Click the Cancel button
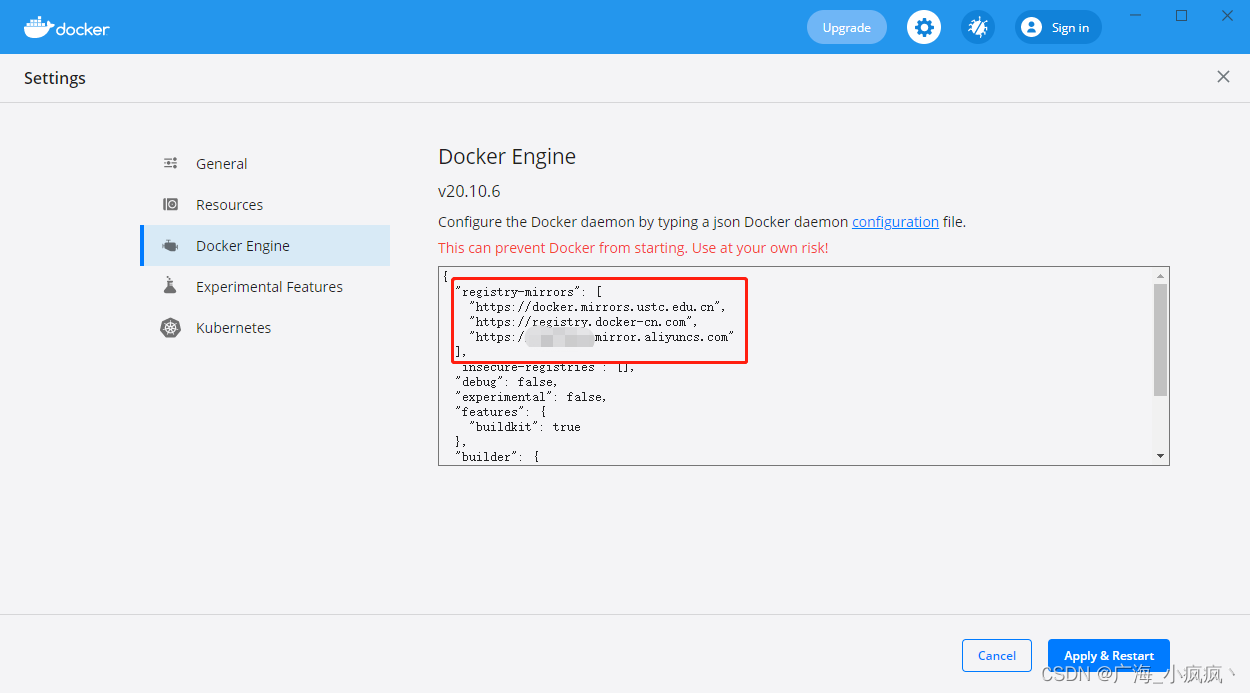1250x693 pixels. [x=996, y=655]
